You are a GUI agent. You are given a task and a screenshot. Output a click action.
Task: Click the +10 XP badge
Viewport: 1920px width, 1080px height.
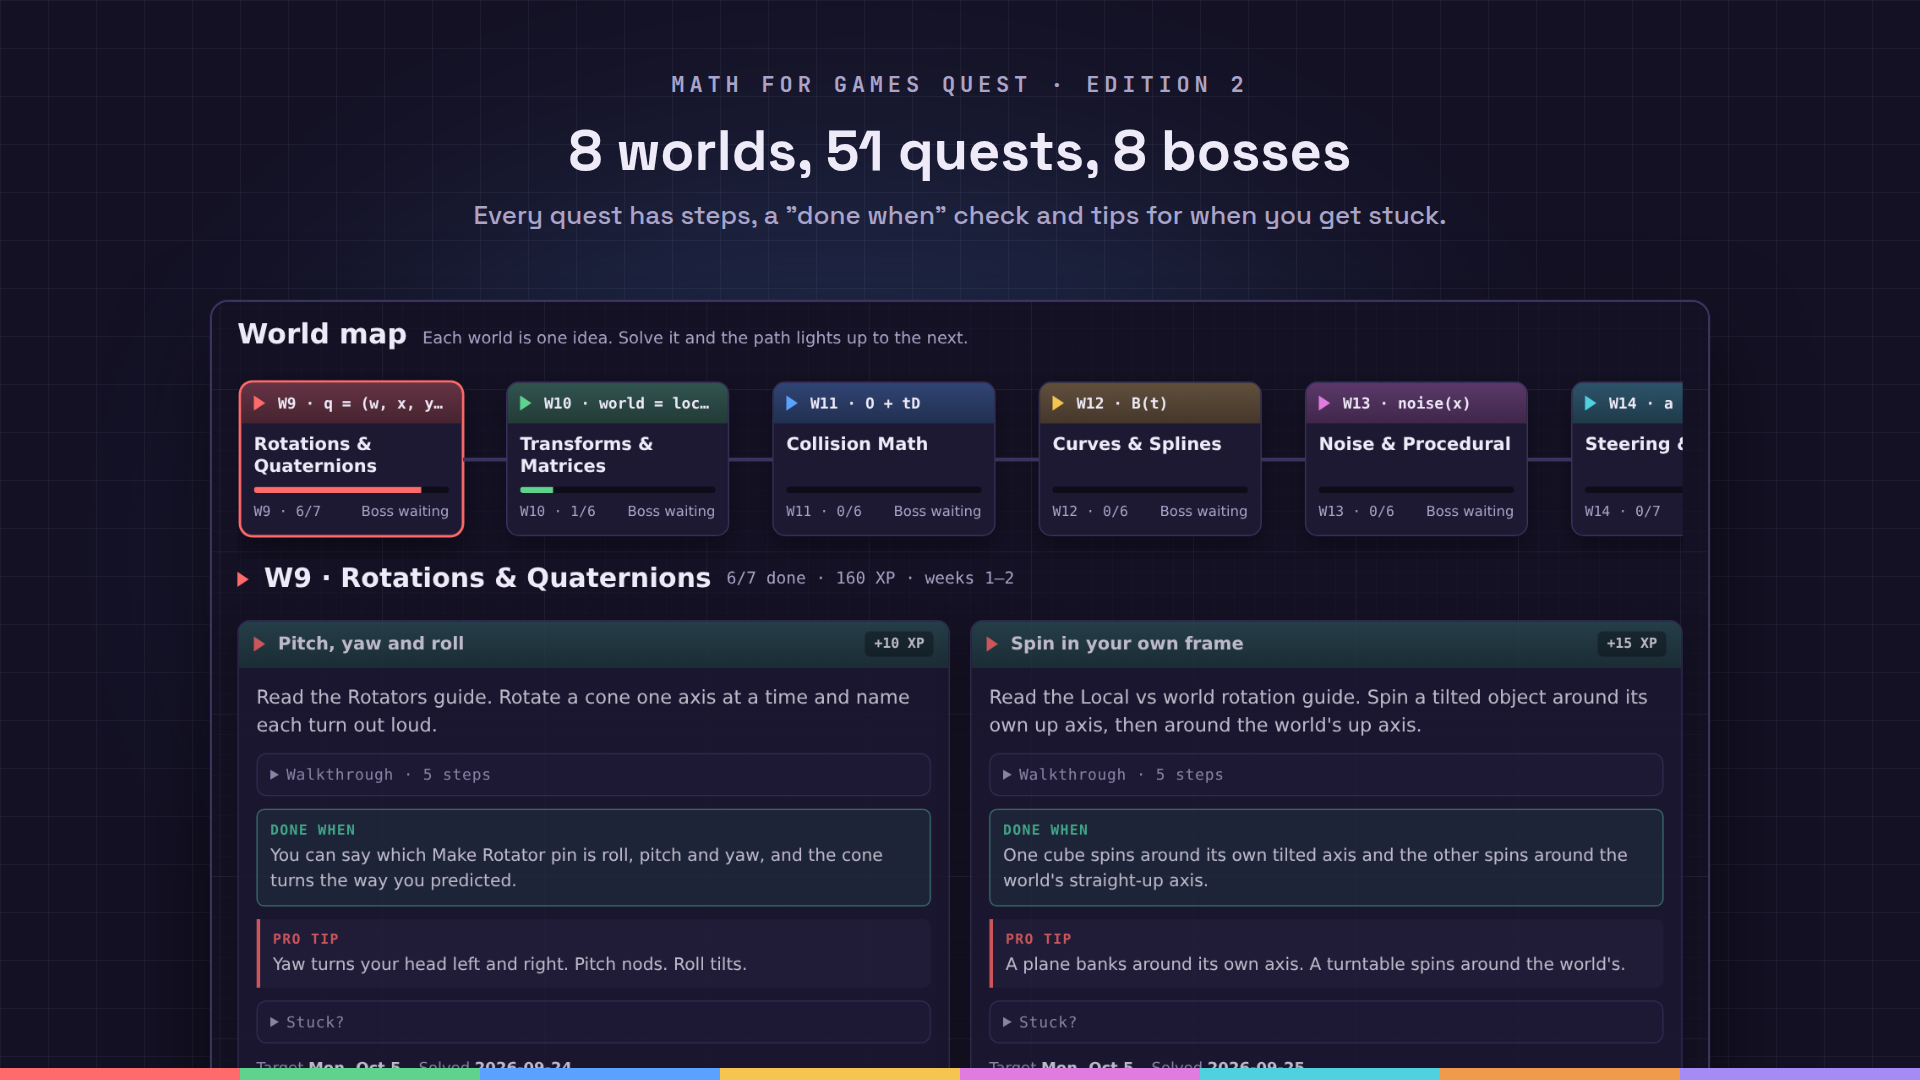coord(898,644)
